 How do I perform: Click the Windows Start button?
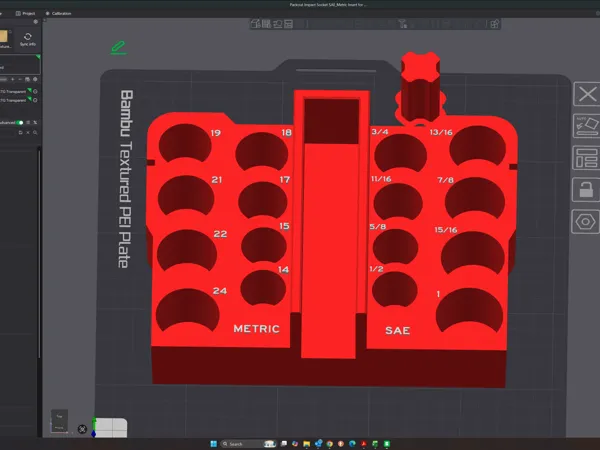point(214,444)
